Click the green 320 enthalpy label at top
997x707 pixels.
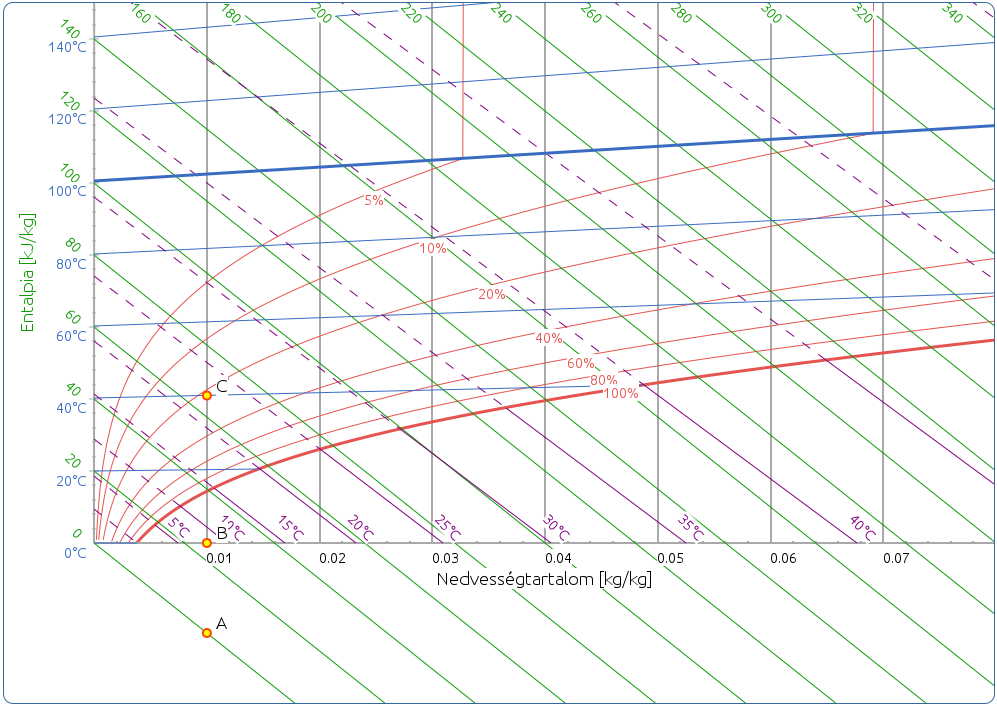point(862,13)
